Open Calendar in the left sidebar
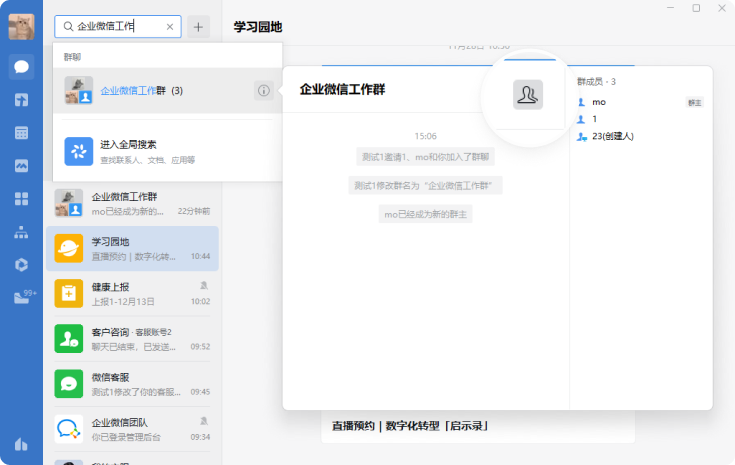The height and width of the screenshot is (465, 735). pos(21,133)
